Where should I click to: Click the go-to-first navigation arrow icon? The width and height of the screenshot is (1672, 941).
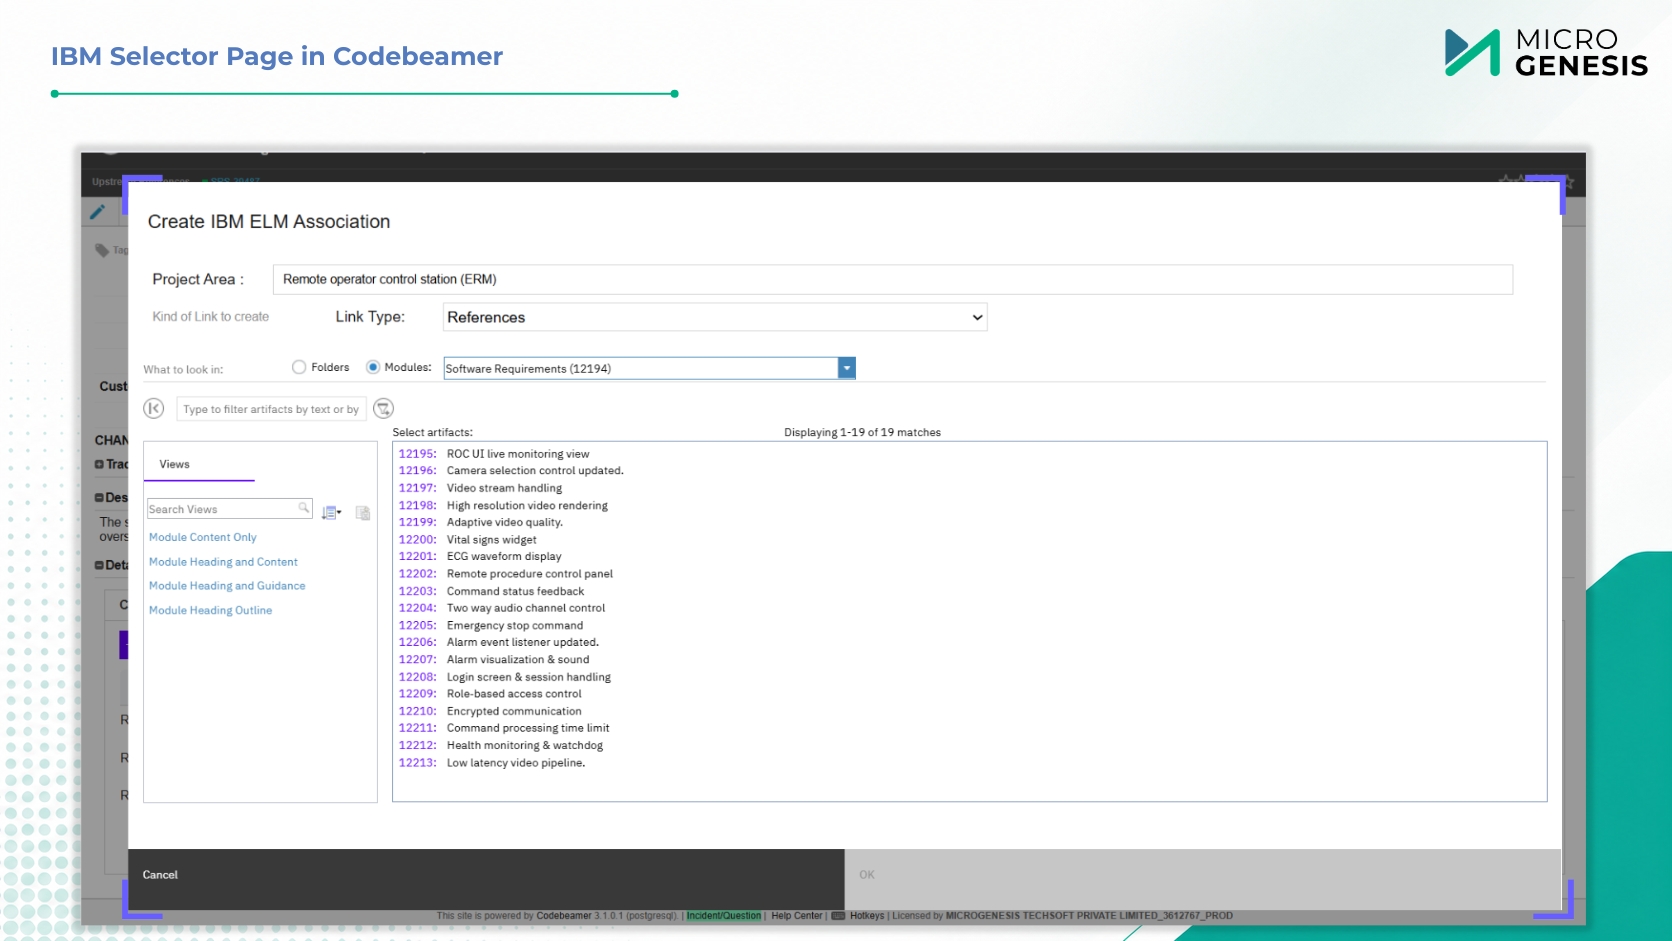coord(153,408)
